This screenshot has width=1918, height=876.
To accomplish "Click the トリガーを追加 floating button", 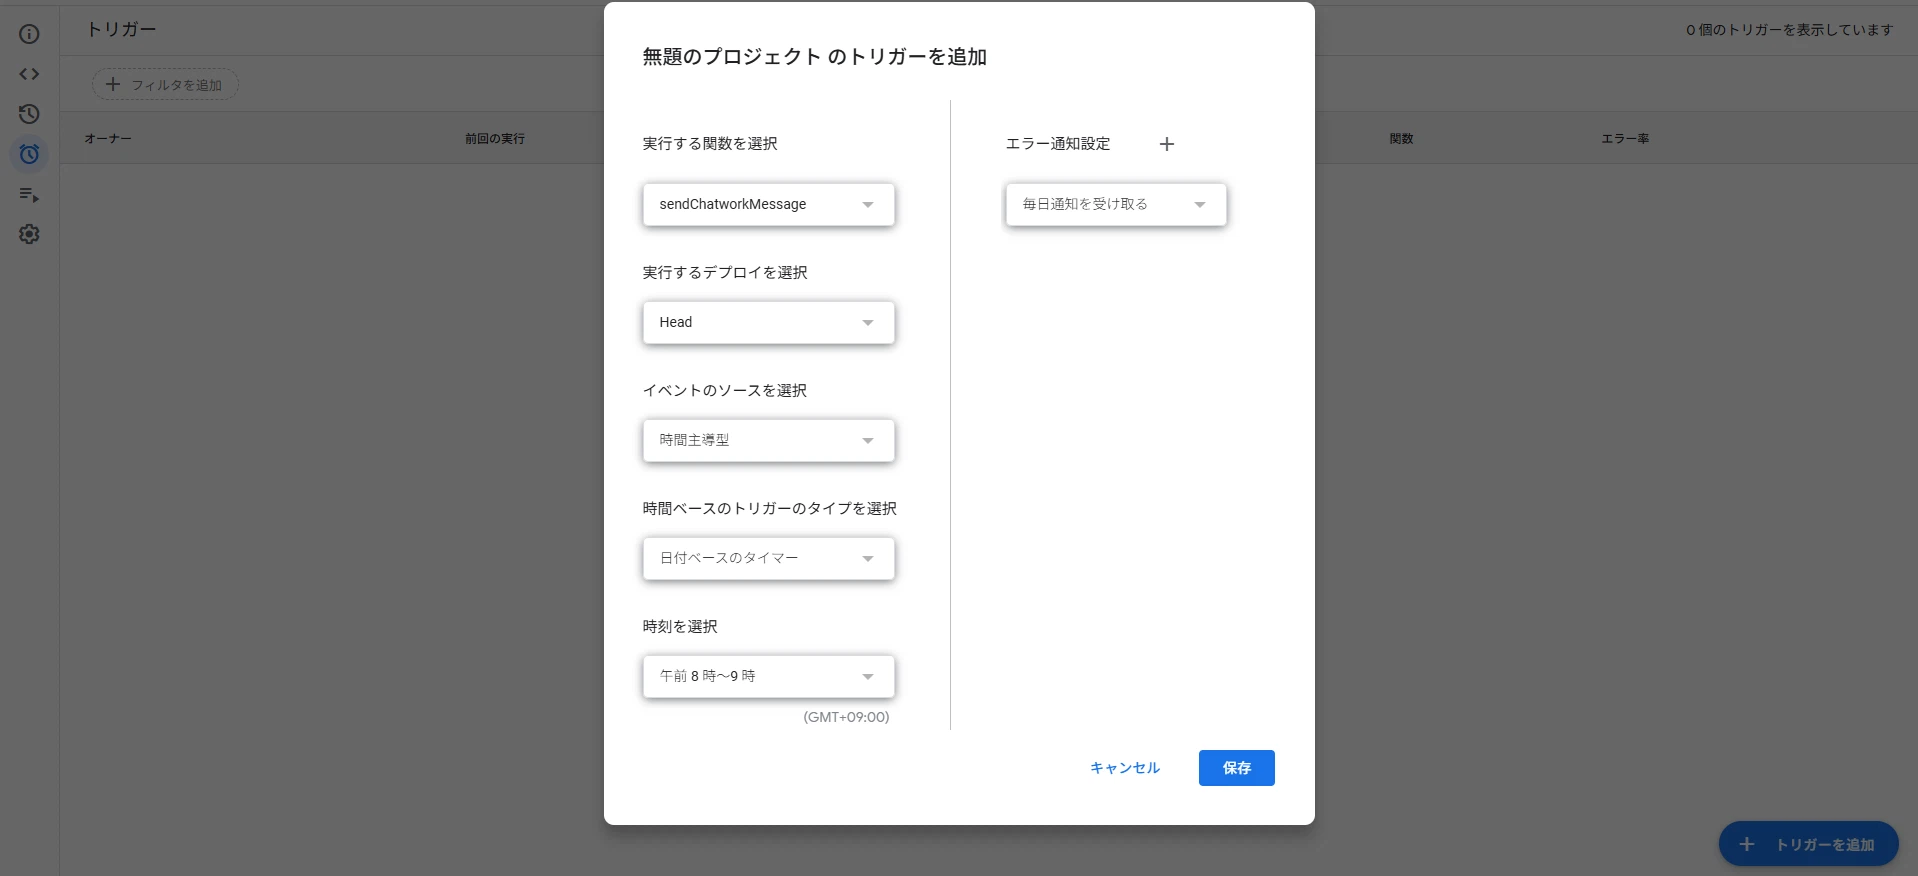I will point(1808,844).
